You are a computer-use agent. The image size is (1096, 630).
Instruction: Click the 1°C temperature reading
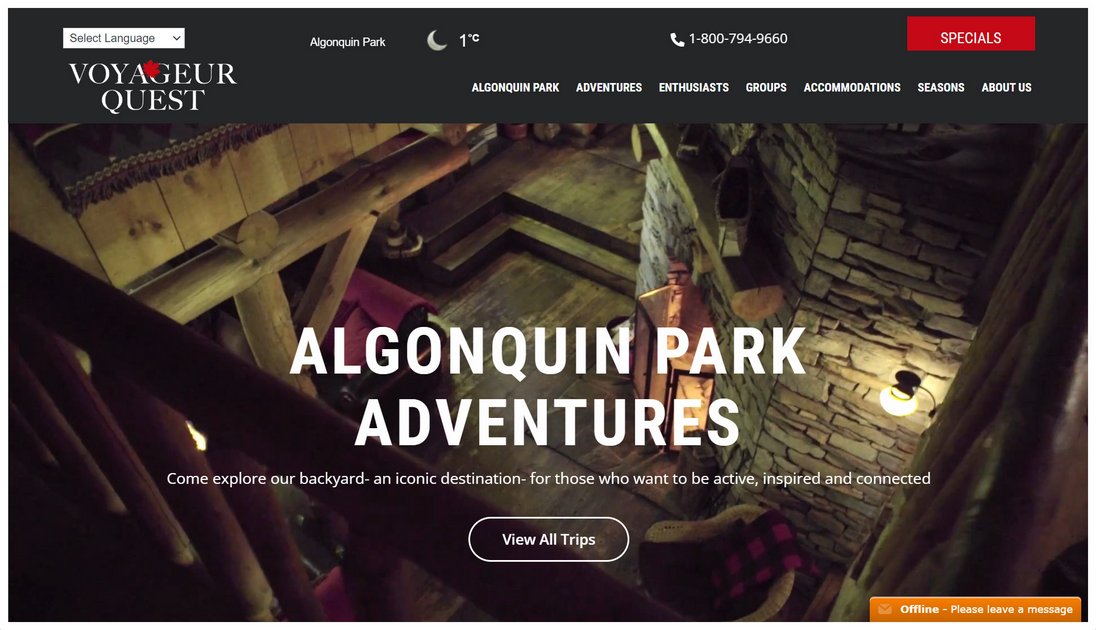click(x=469, y=40)
